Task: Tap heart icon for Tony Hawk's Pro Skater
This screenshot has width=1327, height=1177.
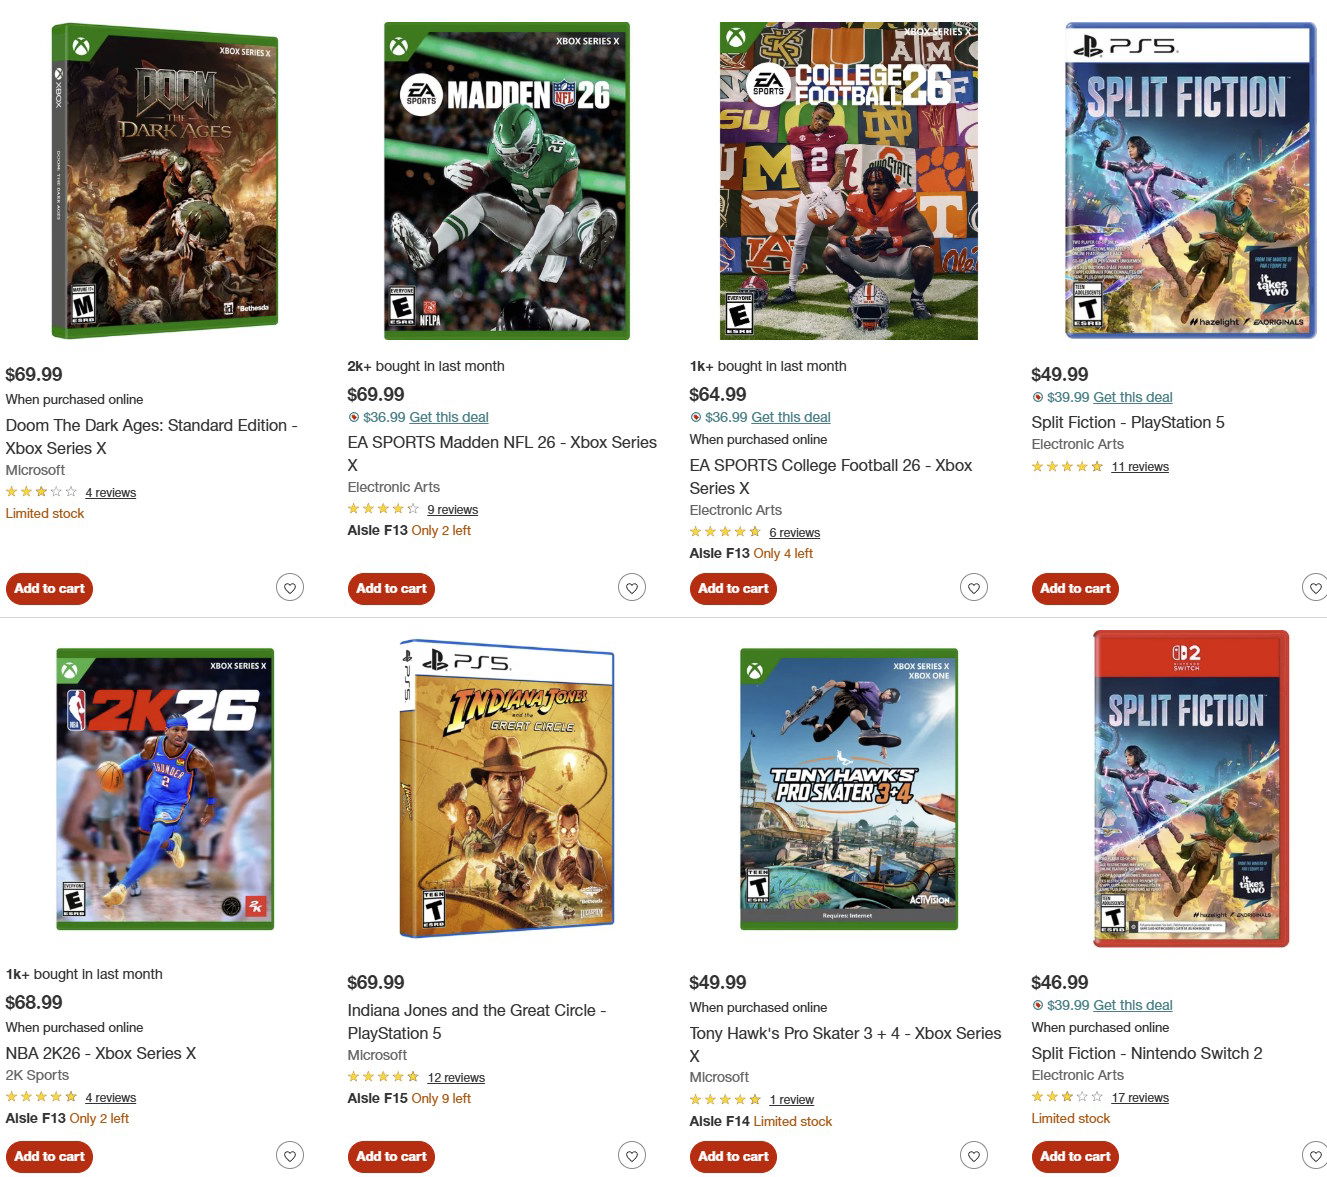Action: (x=974, y=1156)
